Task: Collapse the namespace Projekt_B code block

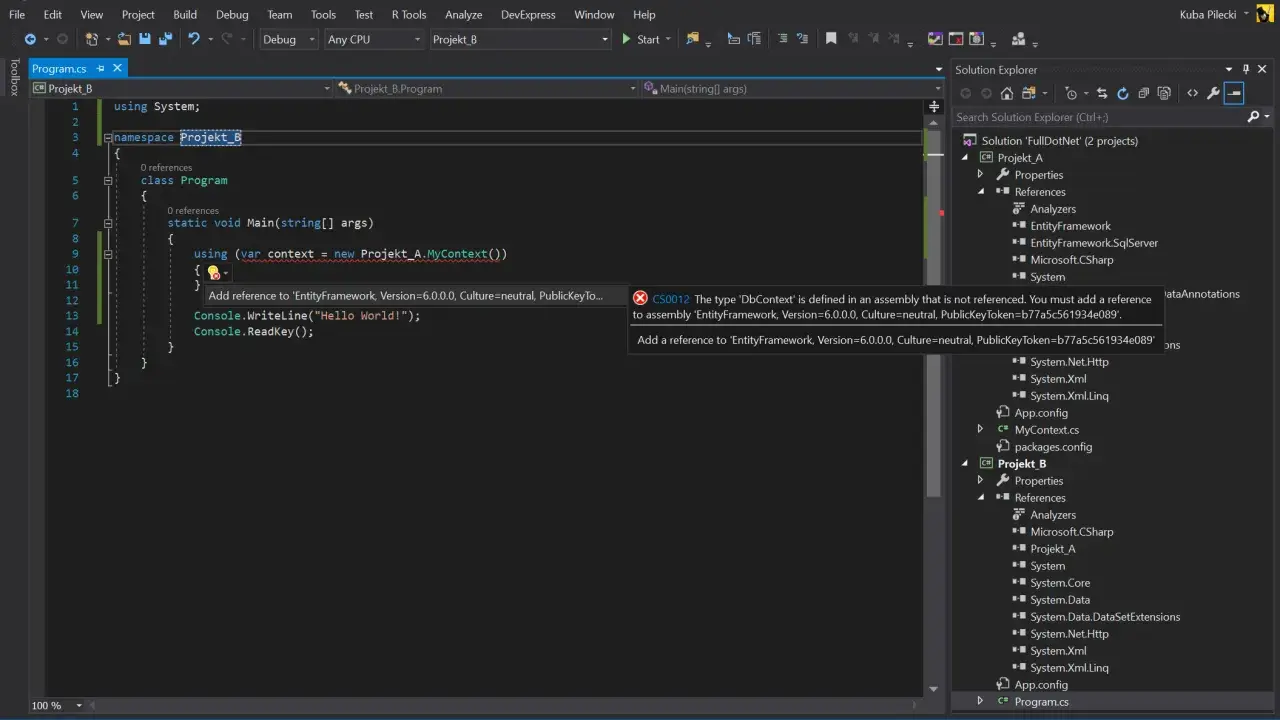Action: coord(107,137)
